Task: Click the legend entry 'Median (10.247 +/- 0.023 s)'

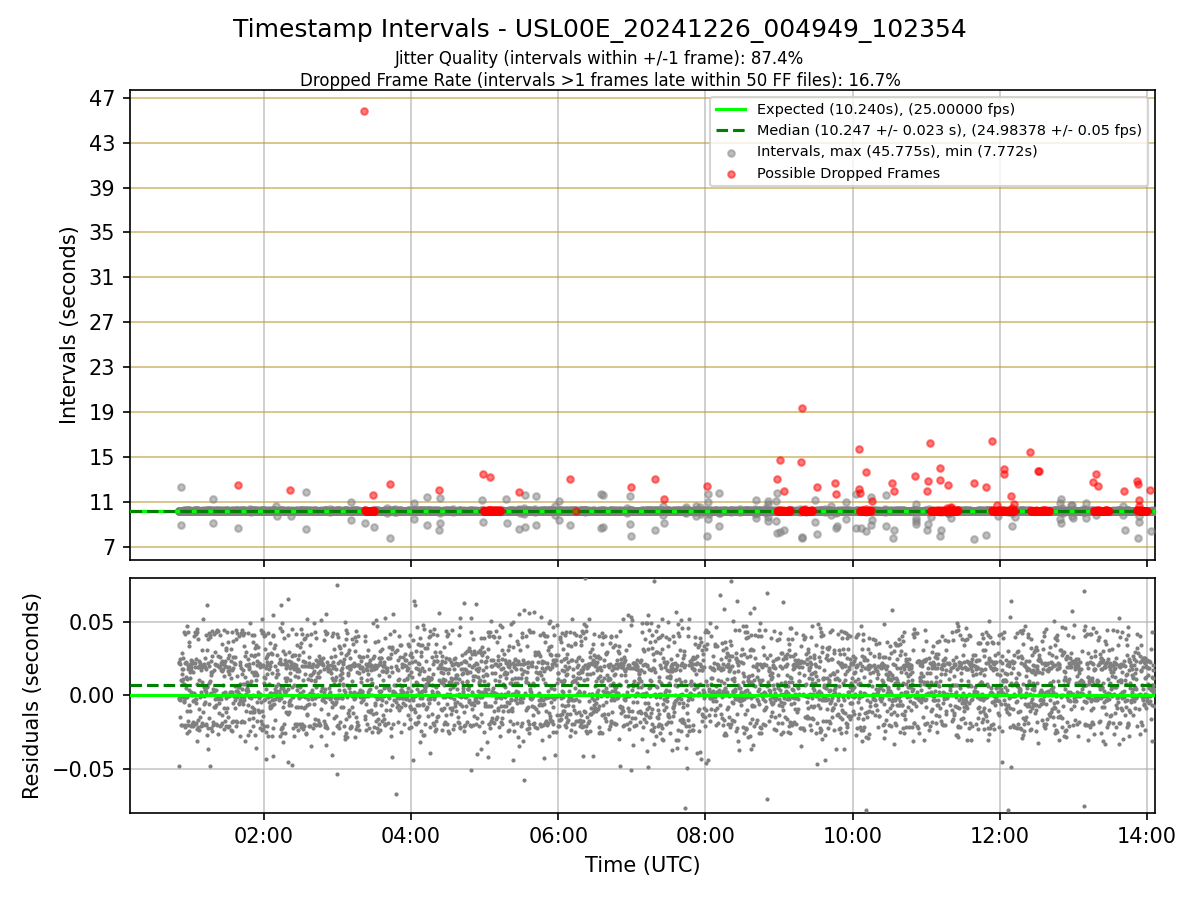Action: coord(949,130)
